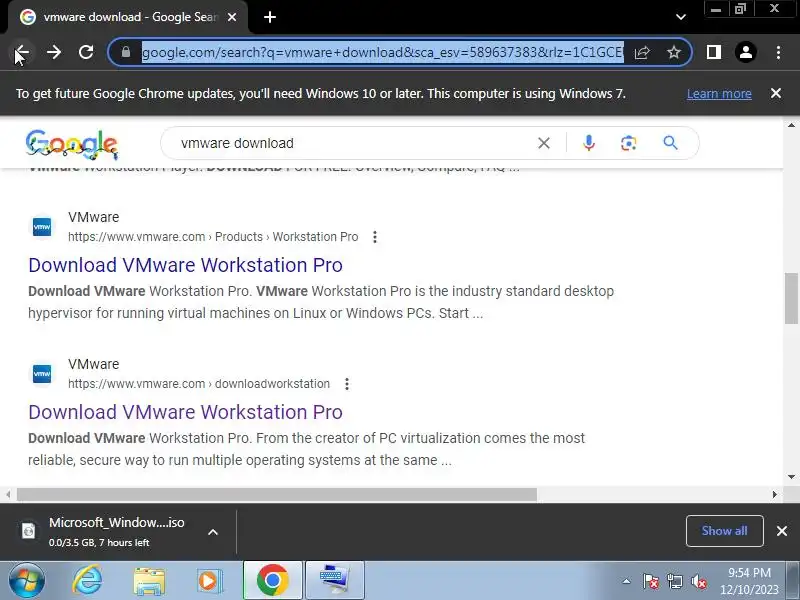Open the tab search chevron
This screenshot has height=600, width=800.
pos(681,17)
